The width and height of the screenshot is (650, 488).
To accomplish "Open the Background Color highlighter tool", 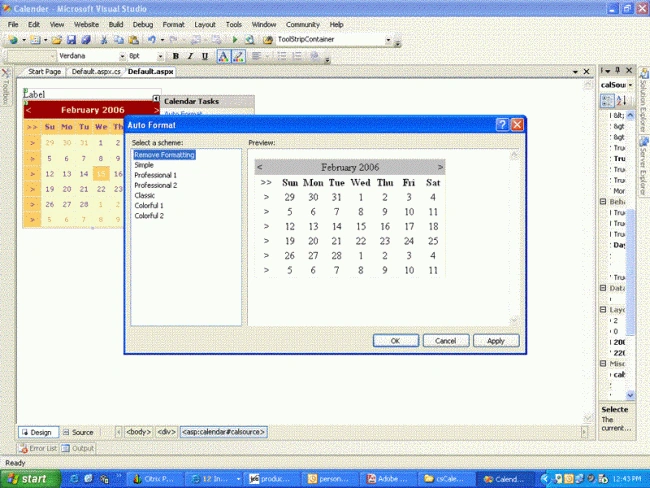I will pyautogui.click(x=238, y=56).
